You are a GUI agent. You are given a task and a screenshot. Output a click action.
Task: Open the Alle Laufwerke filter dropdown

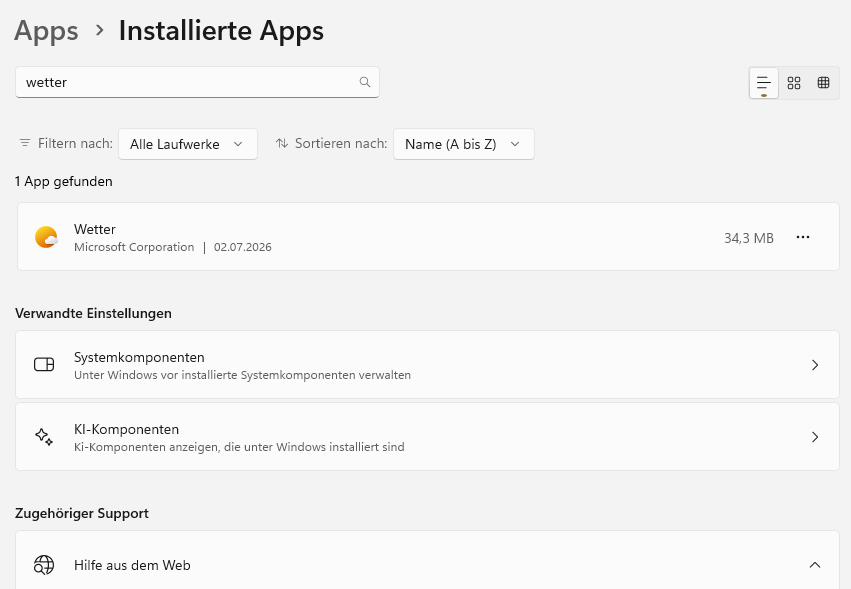[x=188, y=144]
